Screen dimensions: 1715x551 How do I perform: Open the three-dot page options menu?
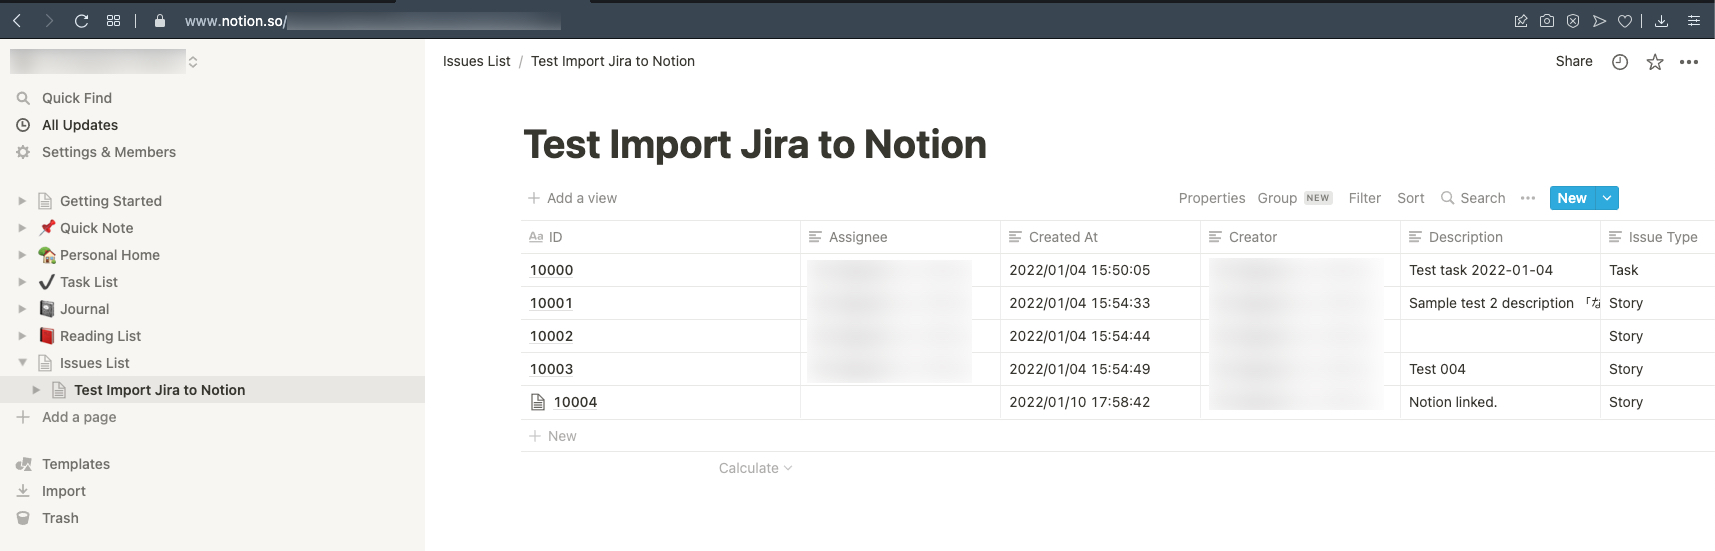pos(1689,62)
